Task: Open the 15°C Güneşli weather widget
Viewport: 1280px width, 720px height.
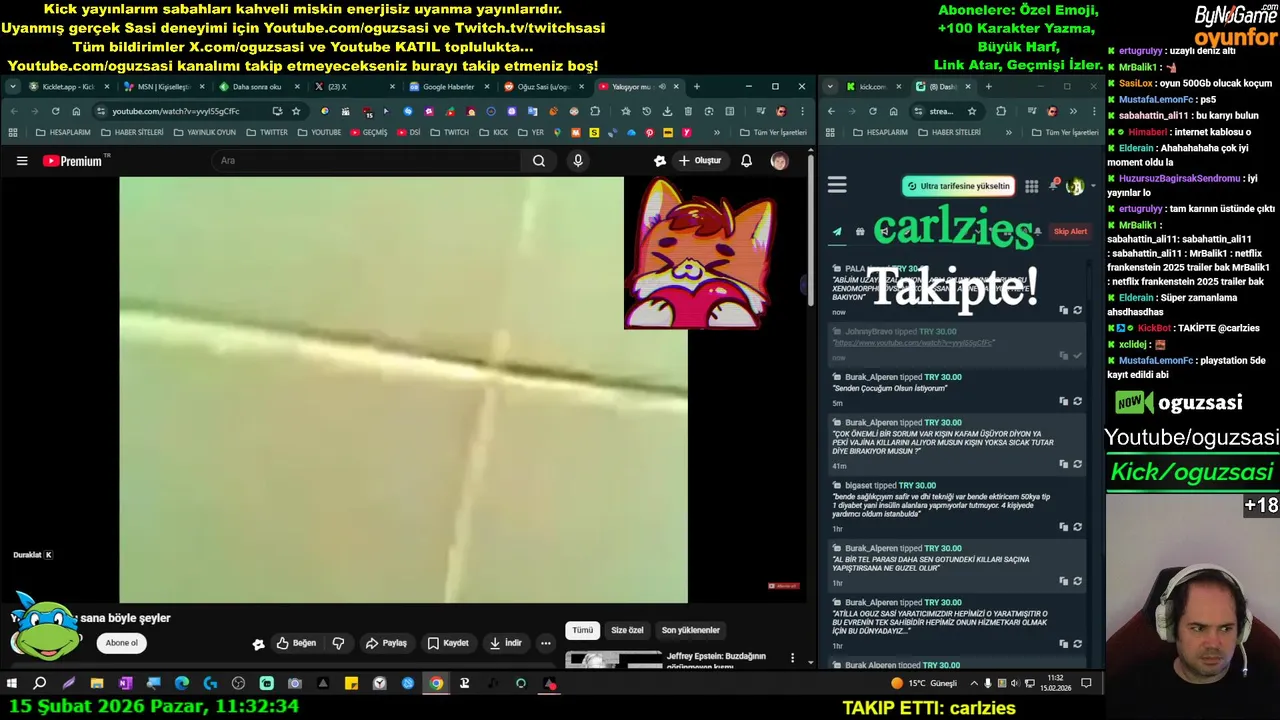Action: pos(924,684)
